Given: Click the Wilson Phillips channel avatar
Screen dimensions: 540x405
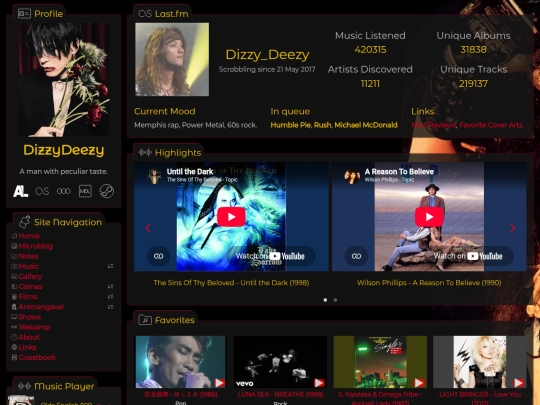Looking at the screenshot, I should (x=352, y=176).
